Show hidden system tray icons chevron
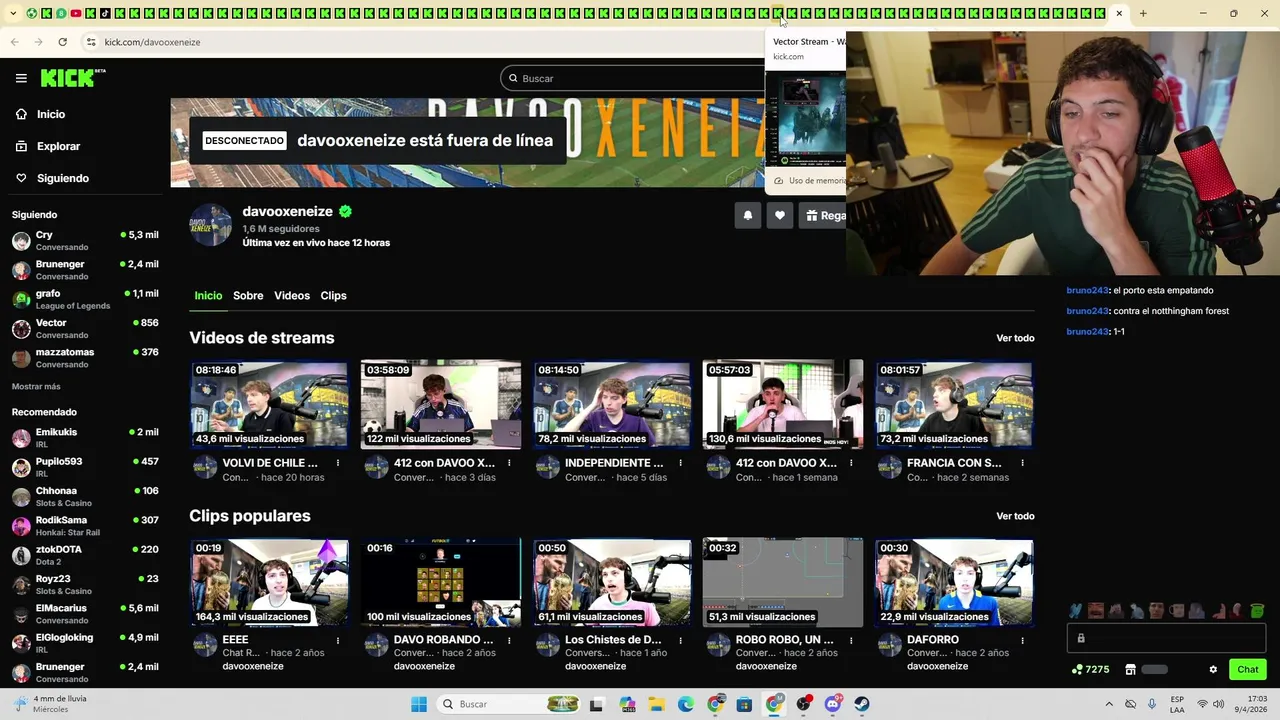Viewport: 1280px width, 720px height. 1108,704
